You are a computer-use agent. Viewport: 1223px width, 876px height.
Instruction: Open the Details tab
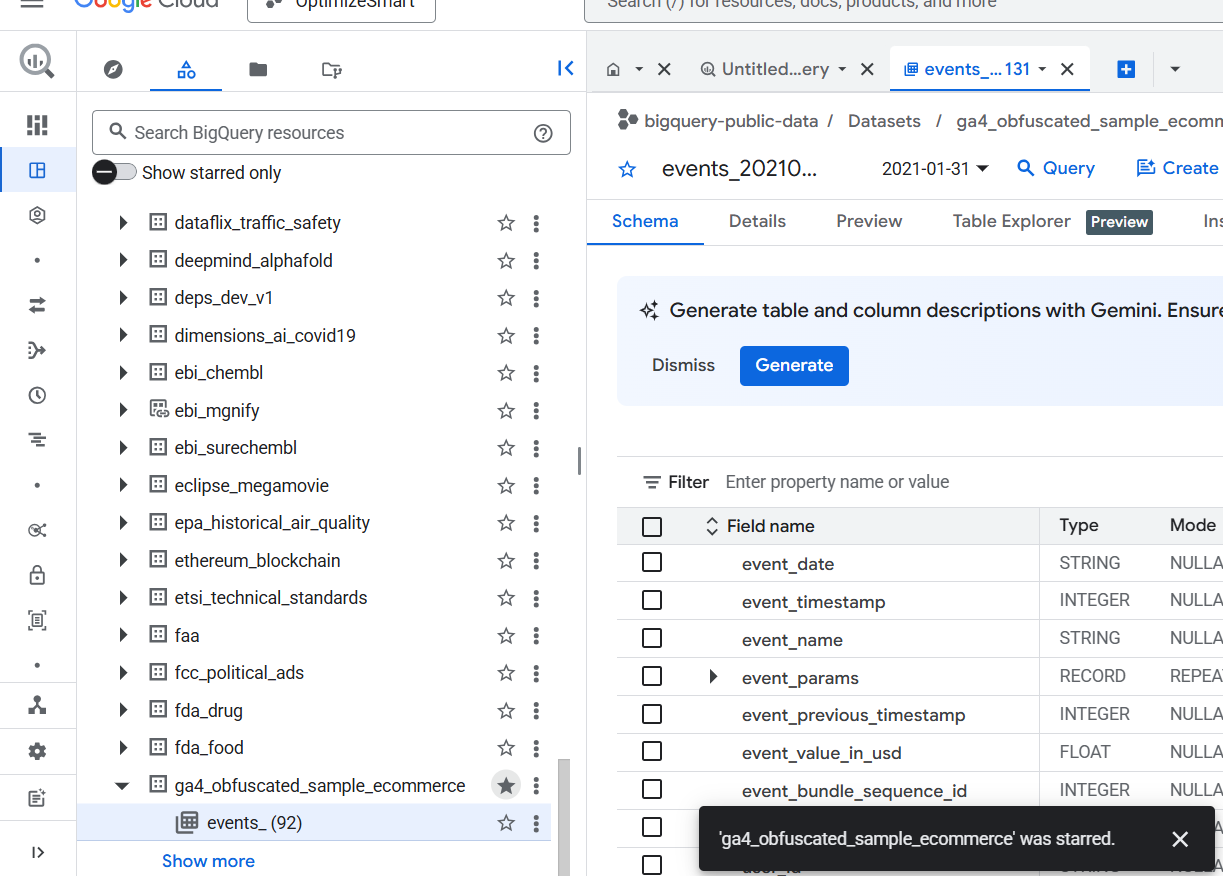click(757, 221)
